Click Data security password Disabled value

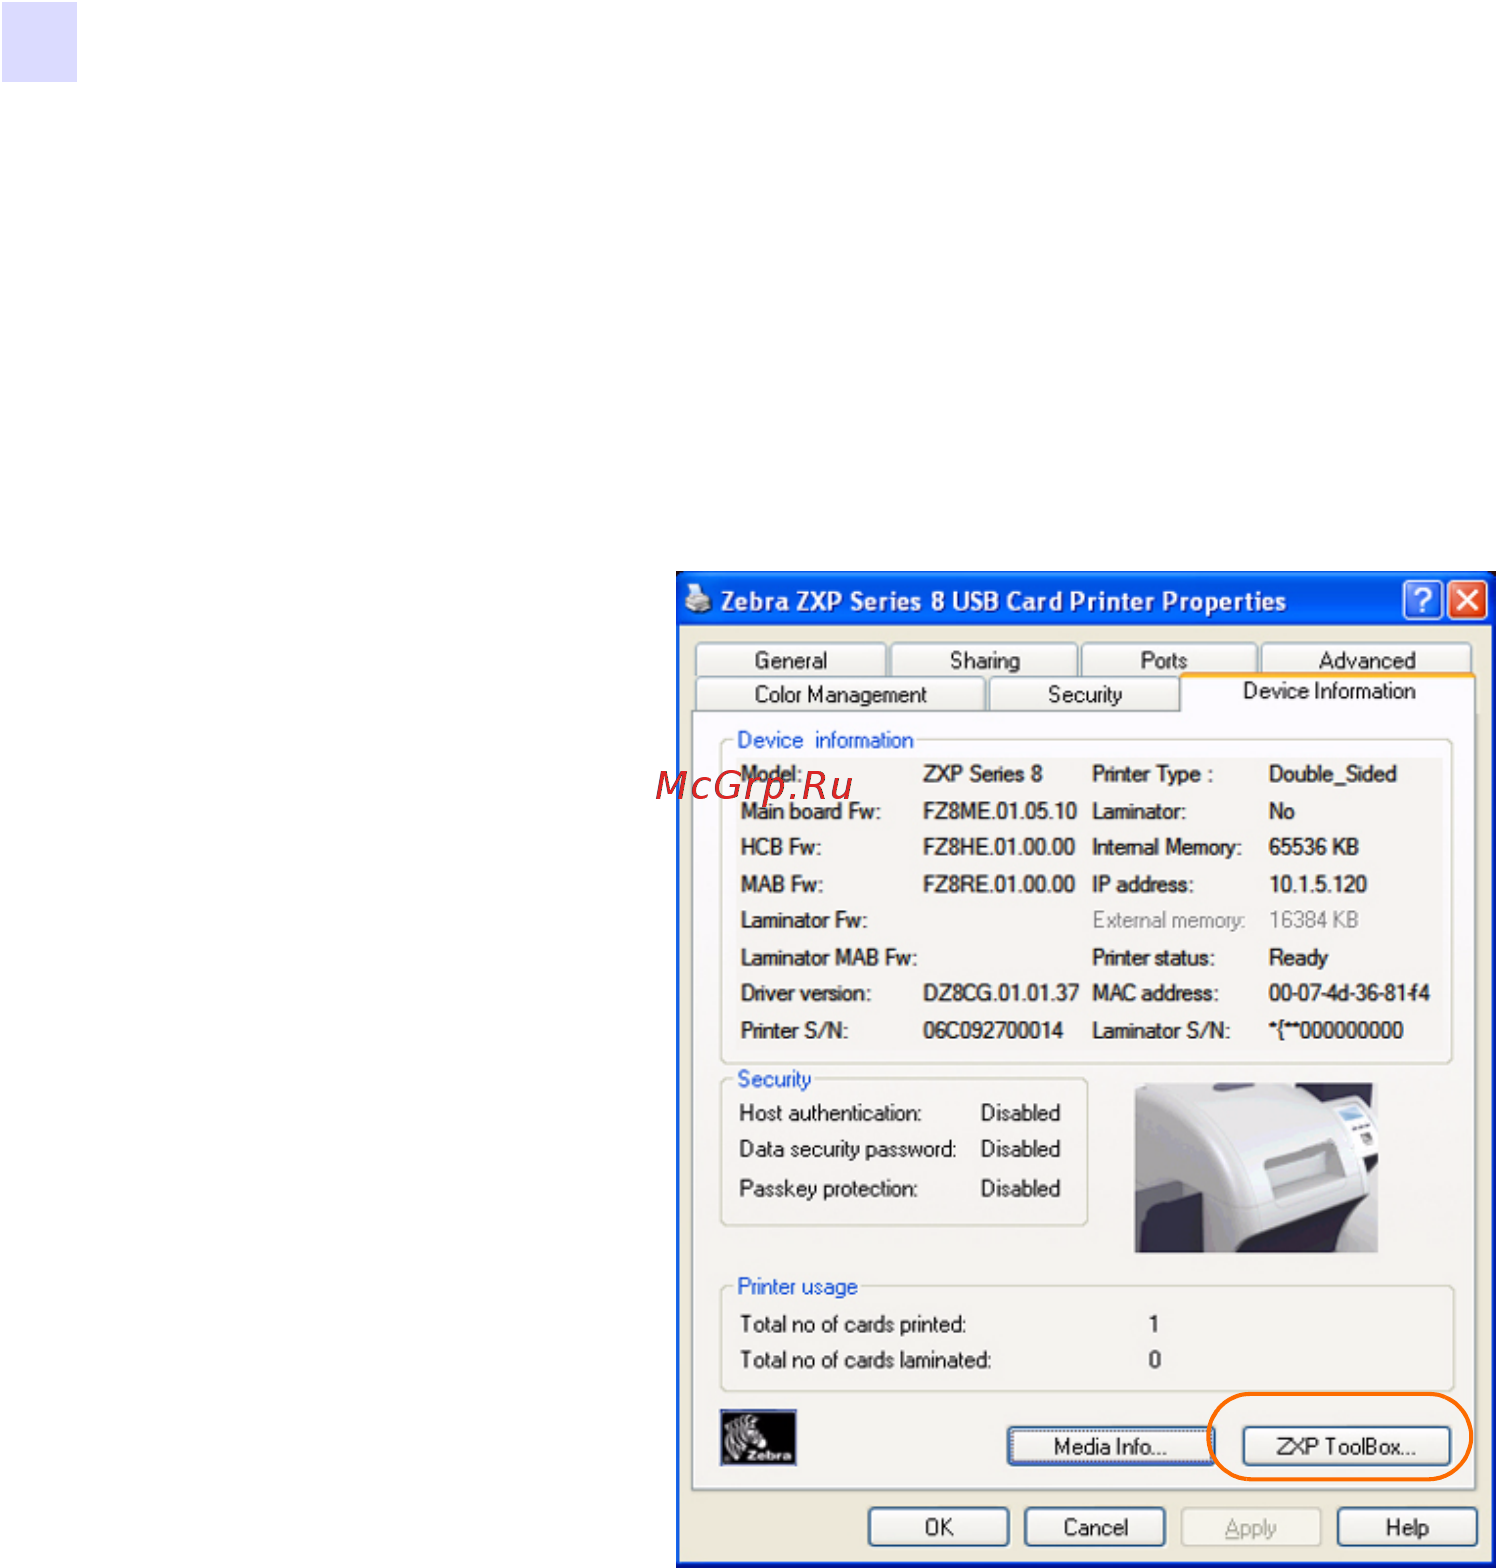click(1020, 1149)
